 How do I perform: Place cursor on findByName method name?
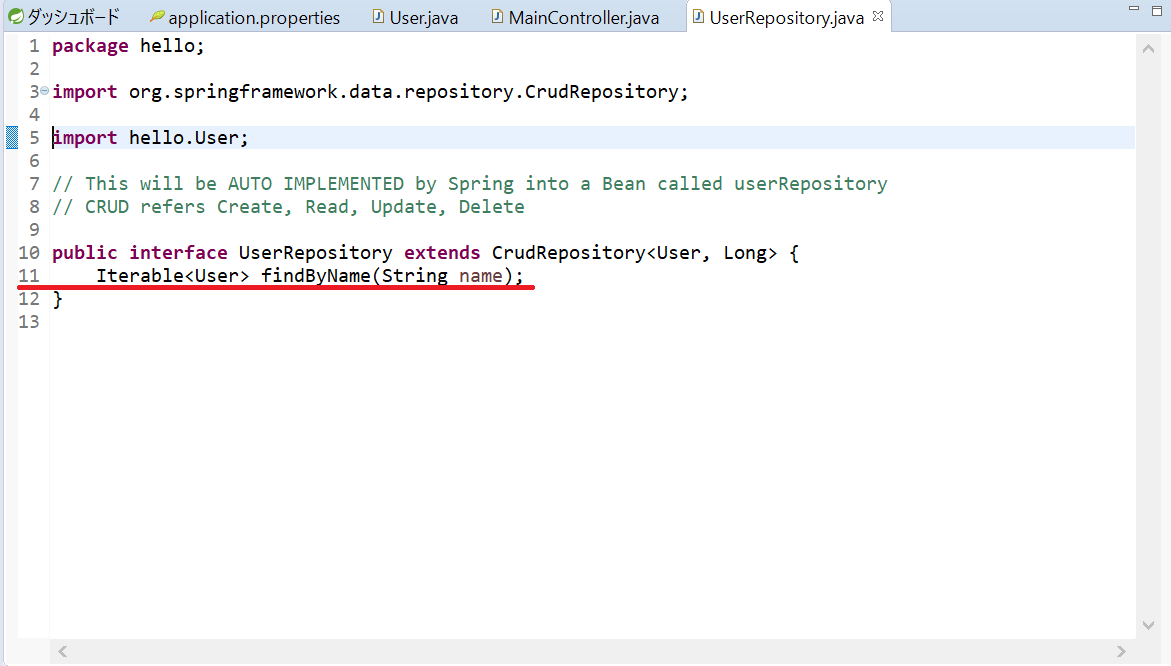pyautogui.click(x=315, y=276)
